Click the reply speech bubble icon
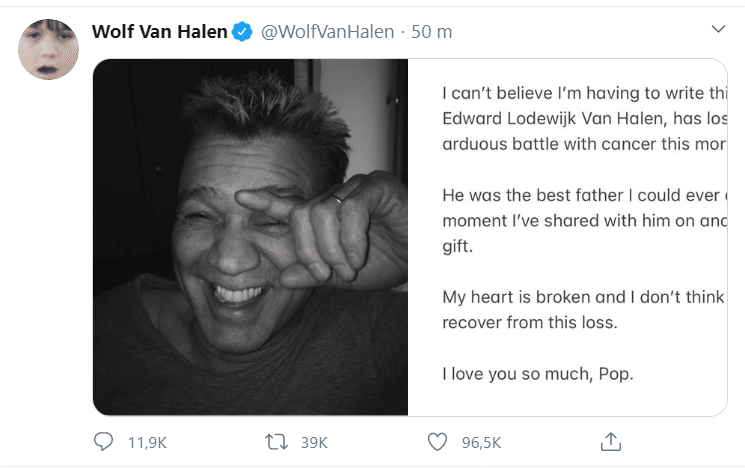The image size is (745, 468). tap(103, 441)
